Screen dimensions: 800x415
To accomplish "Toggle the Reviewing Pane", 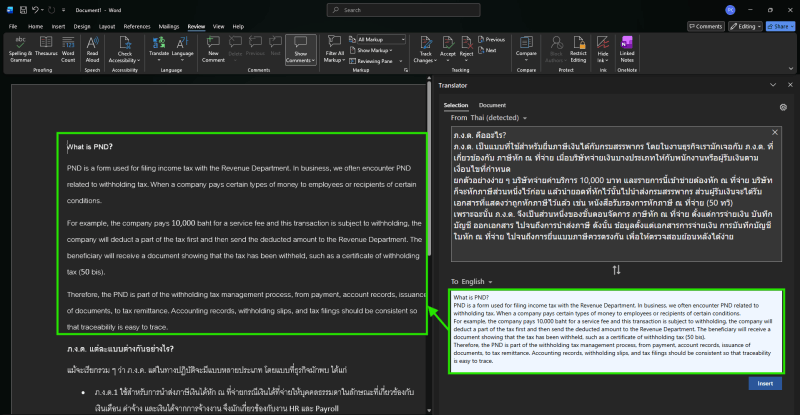I will tap(371, 61).
